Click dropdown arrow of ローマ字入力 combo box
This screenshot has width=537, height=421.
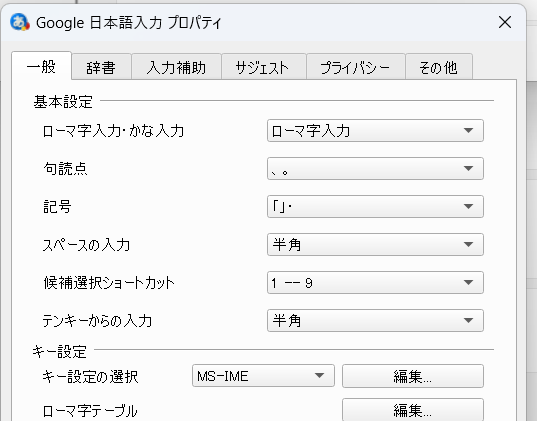click(x=468, y=131)
